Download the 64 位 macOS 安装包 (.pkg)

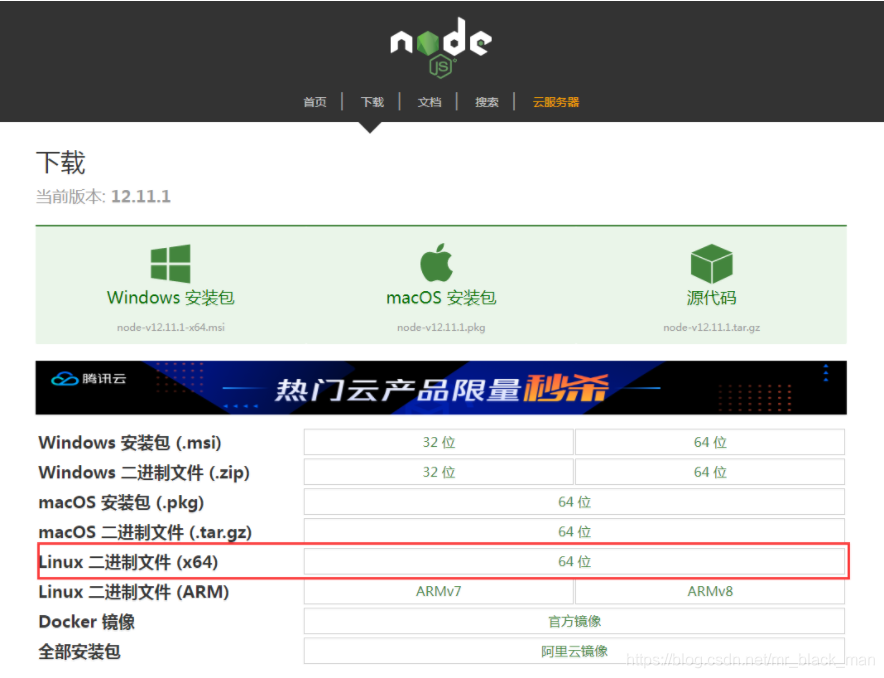tap(575, 501)
